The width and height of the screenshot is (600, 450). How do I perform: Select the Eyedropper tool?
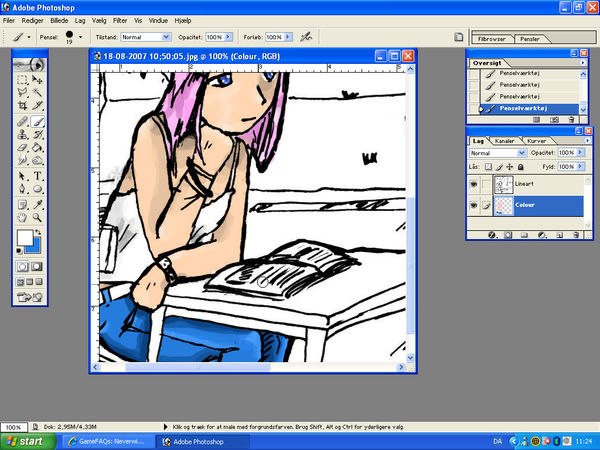tap(37, 205)
